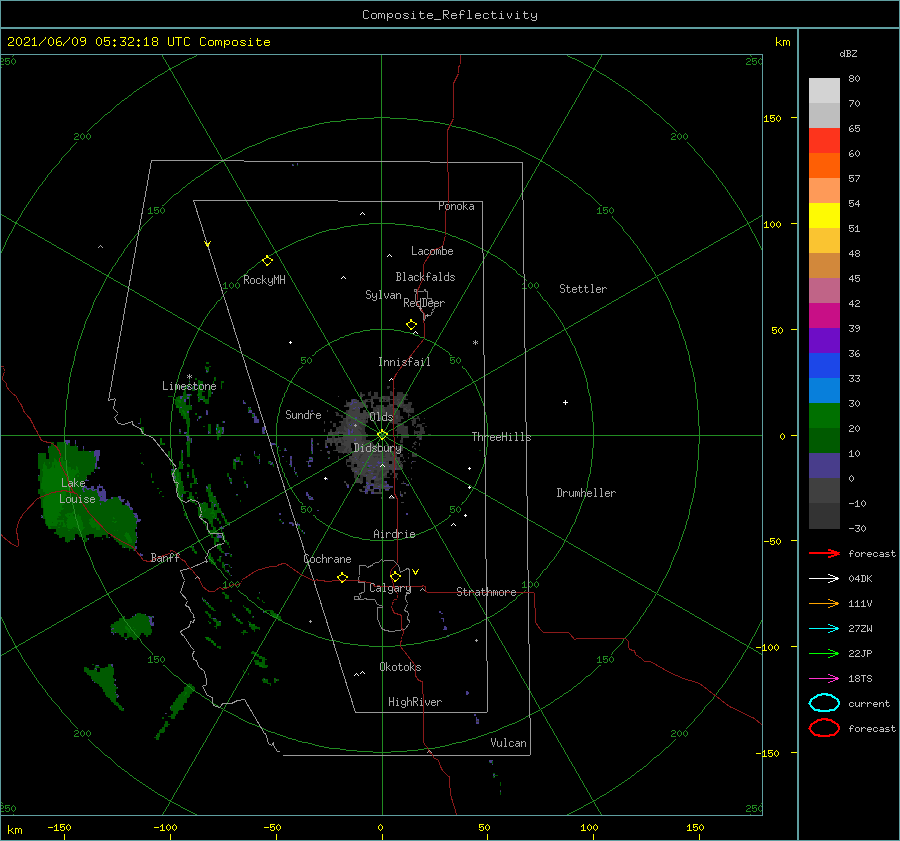Screen dimensions: 900x841
Task: Click the yellow diamond marker below RedDeer
Action: click(411, 325)
